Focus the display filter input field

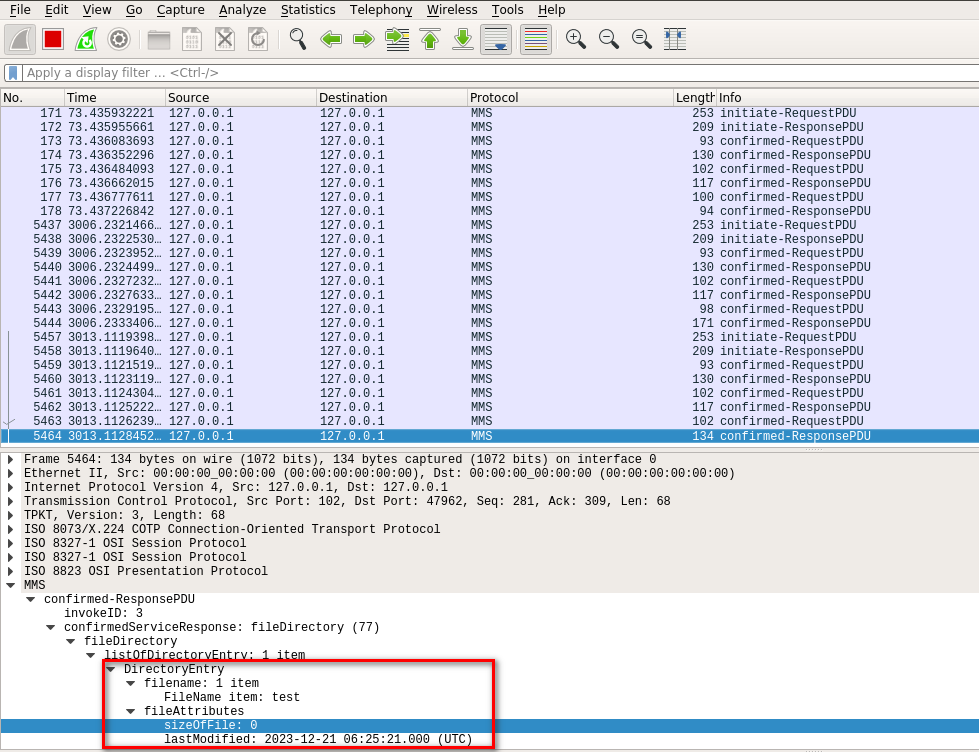click(499, 73)
